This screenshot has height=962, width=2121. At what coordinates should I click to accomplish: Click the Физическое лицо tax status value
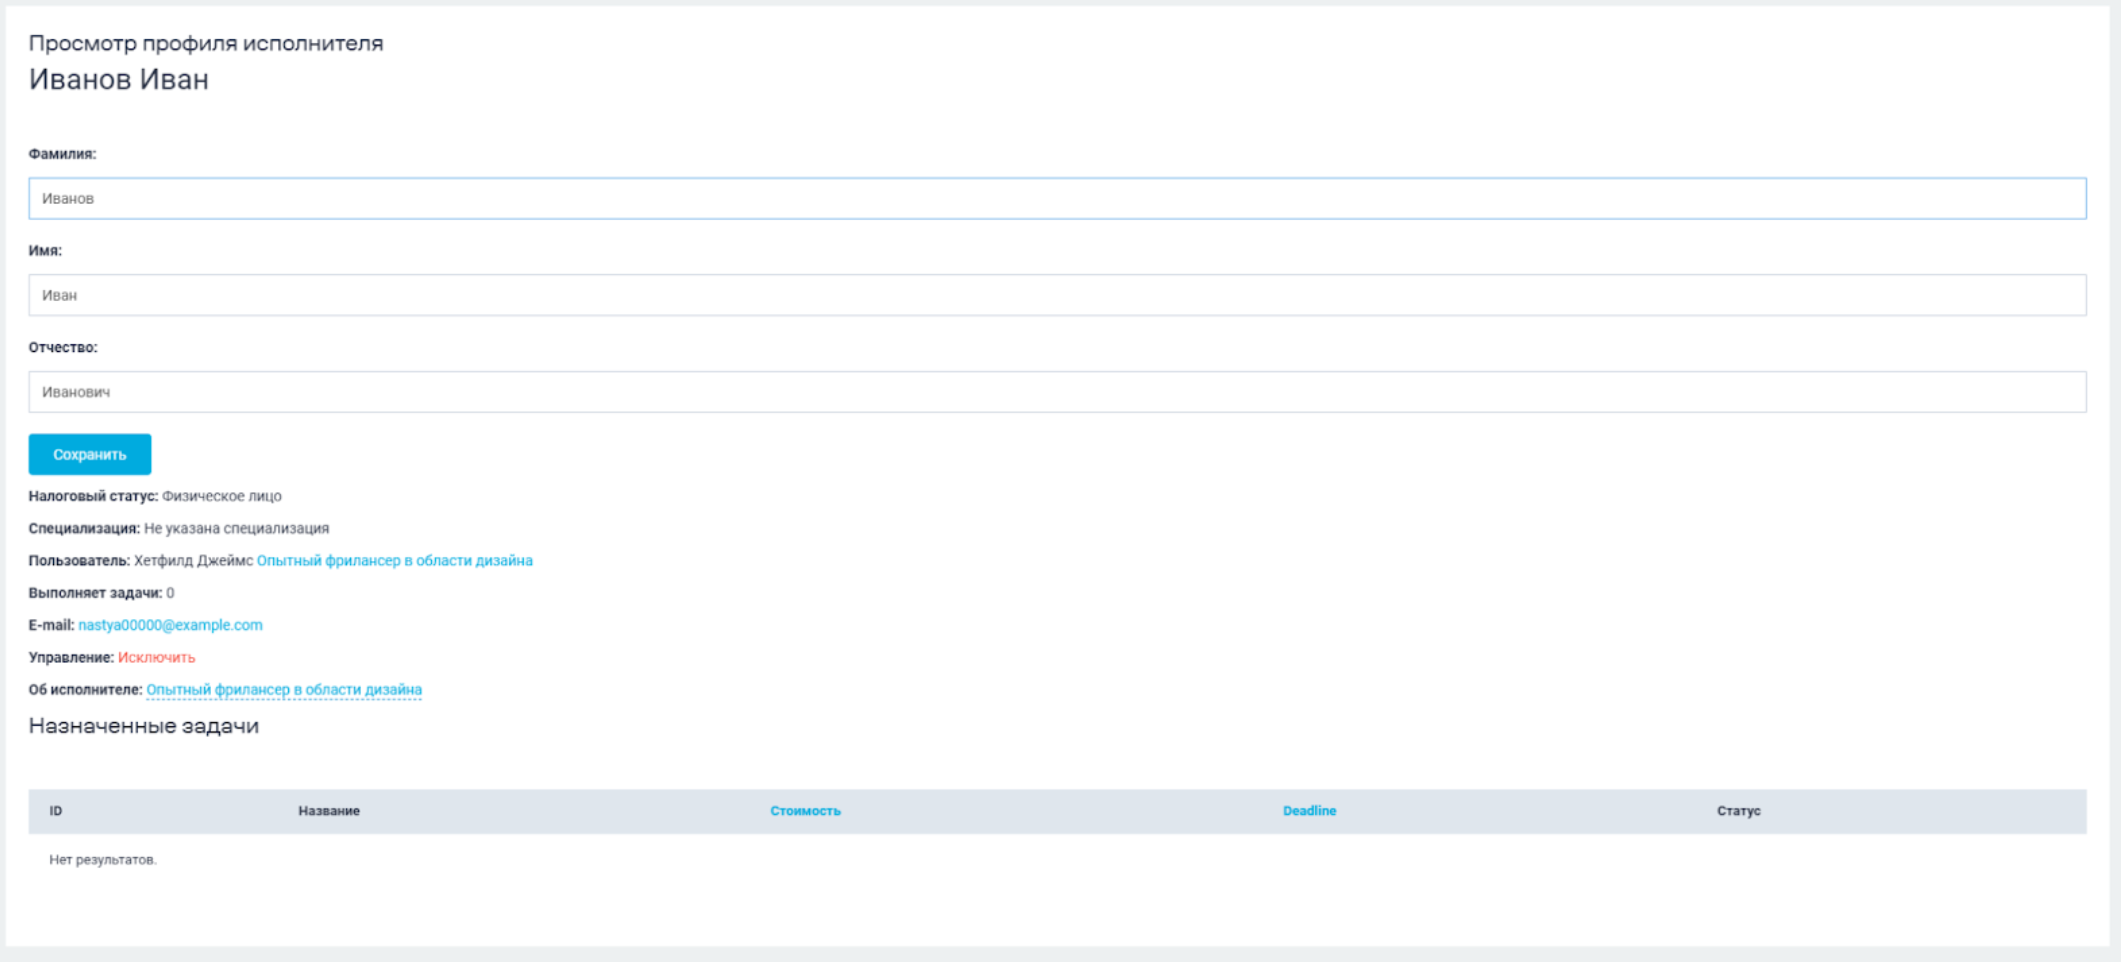pyautogui.click(x=222, y=496)
